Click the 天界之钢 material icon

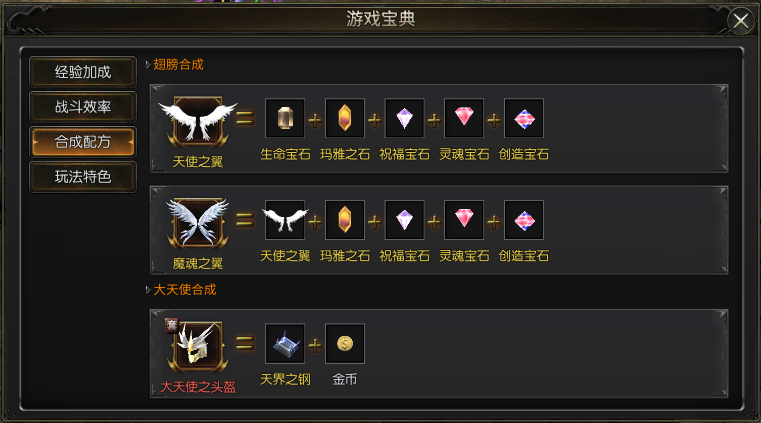(285, 343)
